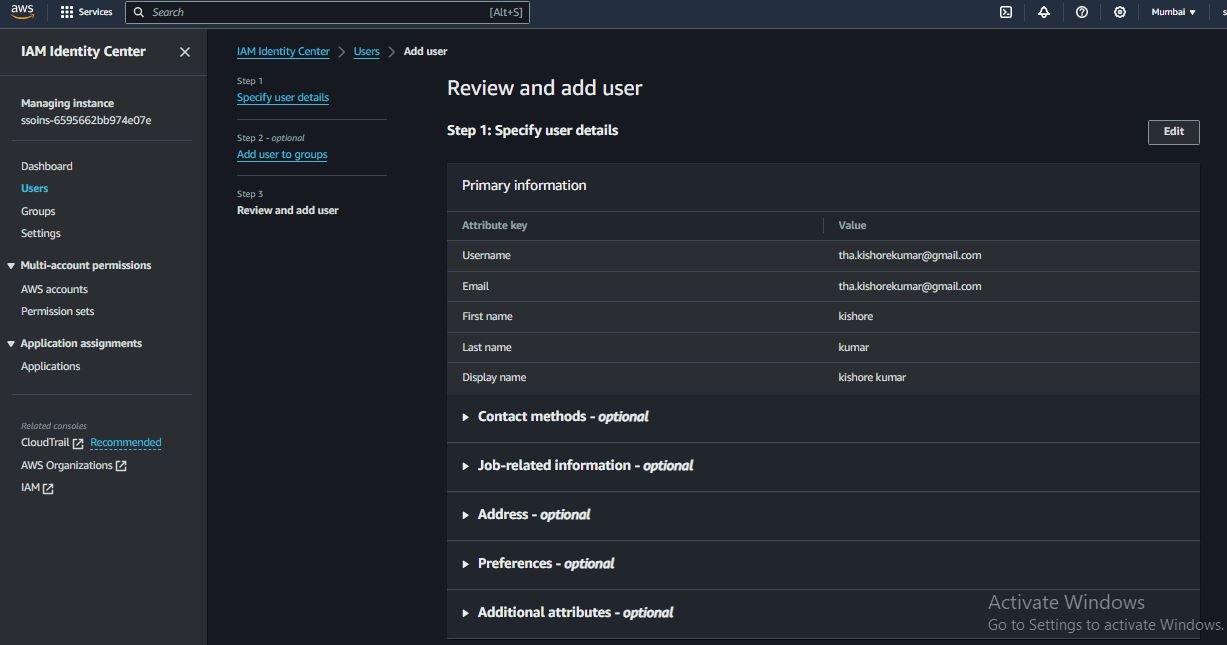Click the Users breadcrumb link

tap(366, 51)
